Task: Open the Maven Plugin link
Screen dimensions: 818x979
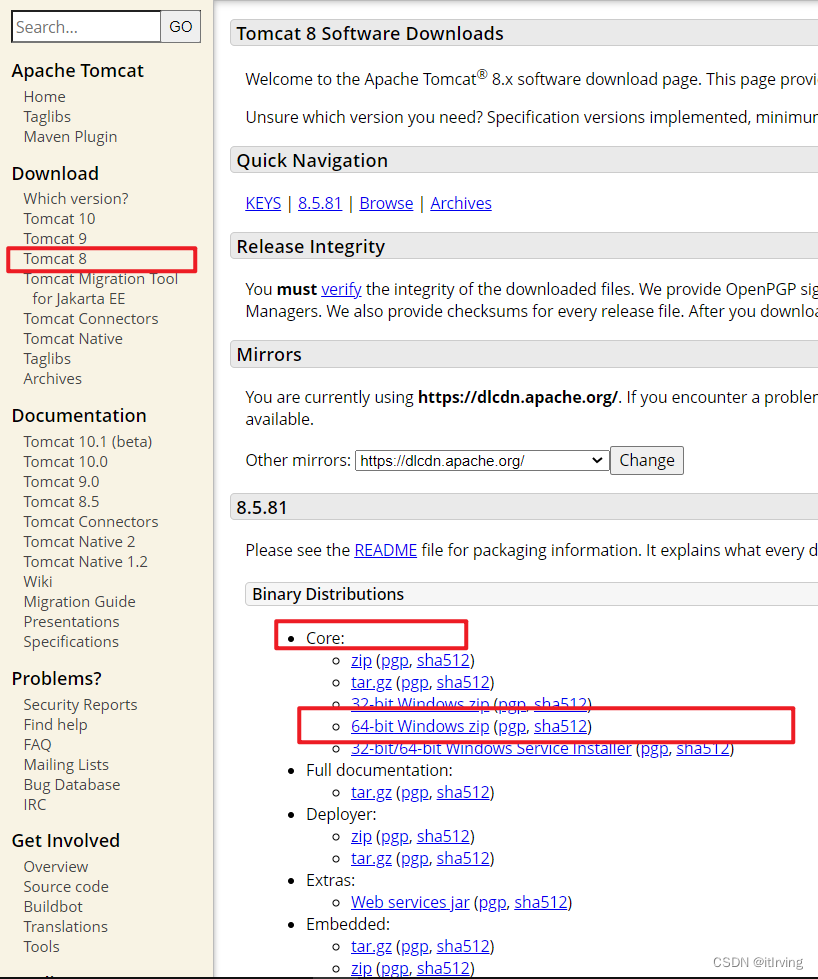Action: (70, 137)
